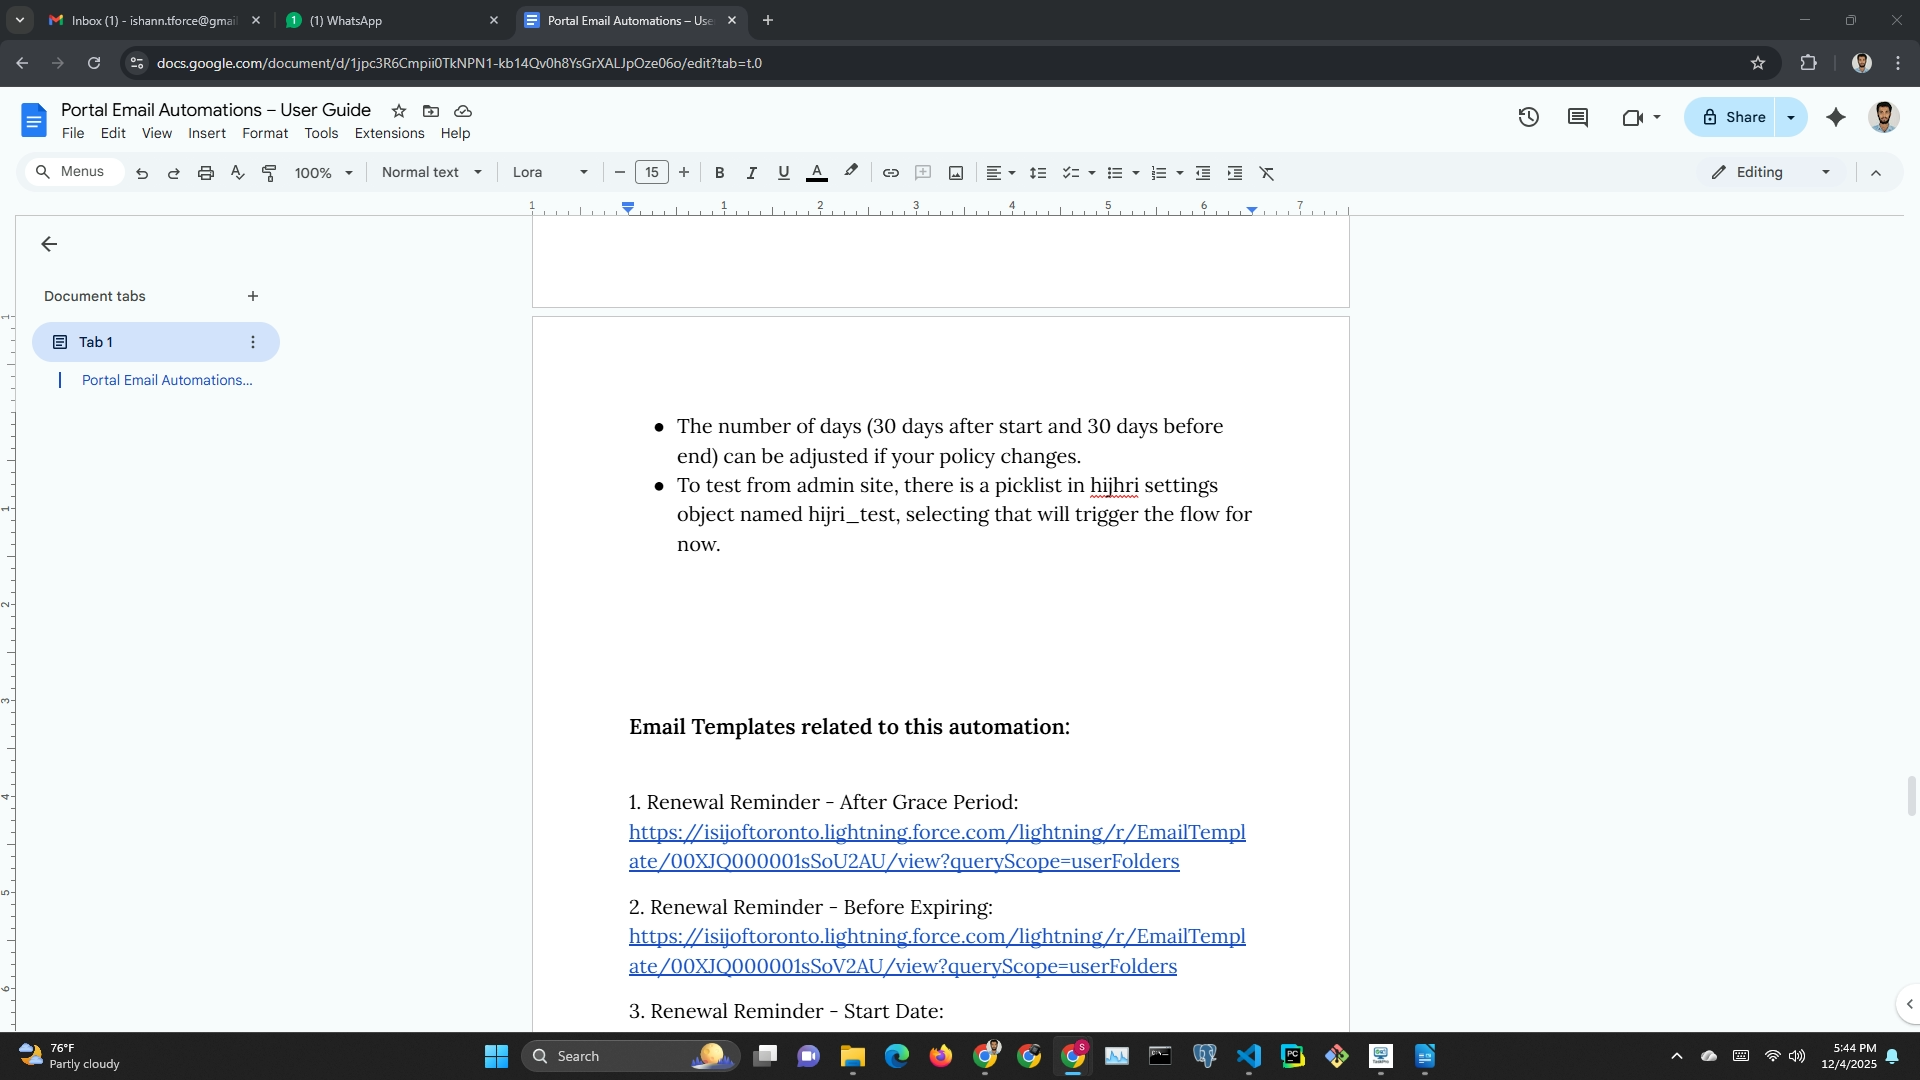
Task: Open the text color picker
Action: pos(816,173)
